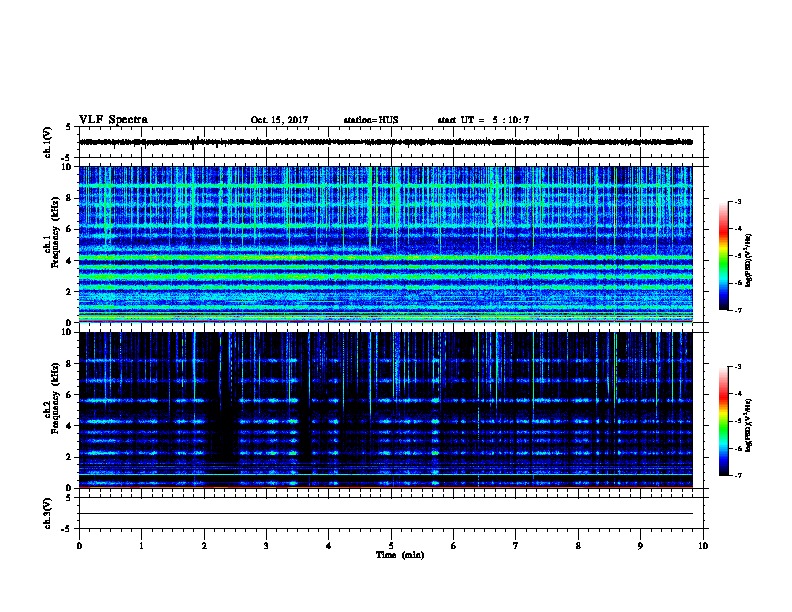Click the ch.1 "Frequency (kHz)" axis label
The image size is (792, 612).
[55, 232]
